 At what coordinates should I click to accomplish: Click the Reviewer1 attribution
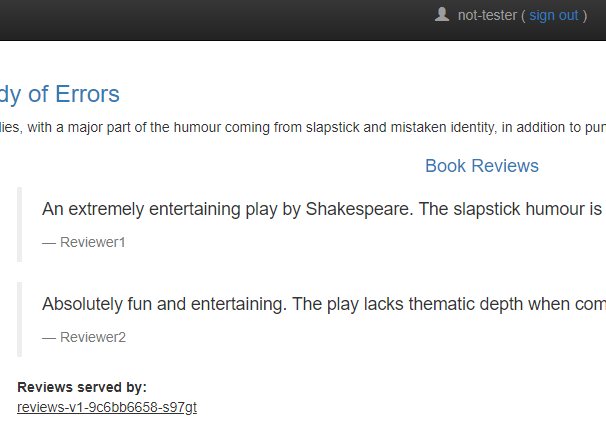83,242
